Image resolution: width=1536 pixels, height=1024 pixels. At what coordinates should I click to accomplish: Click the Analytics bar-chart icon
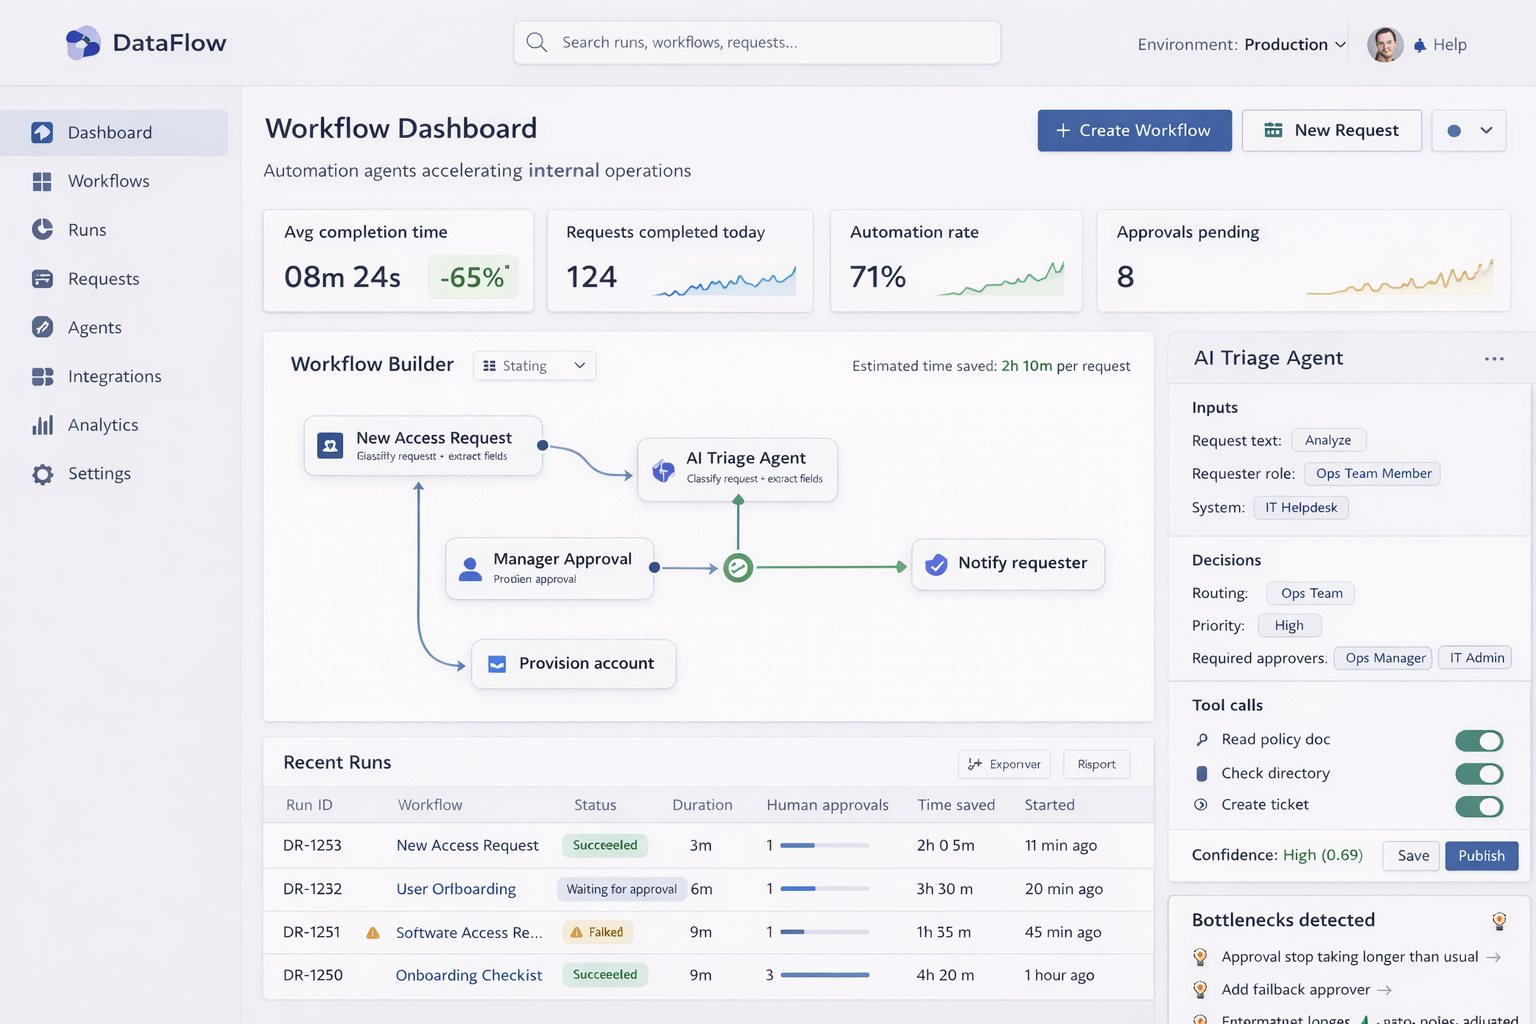[x=44, y=425]
